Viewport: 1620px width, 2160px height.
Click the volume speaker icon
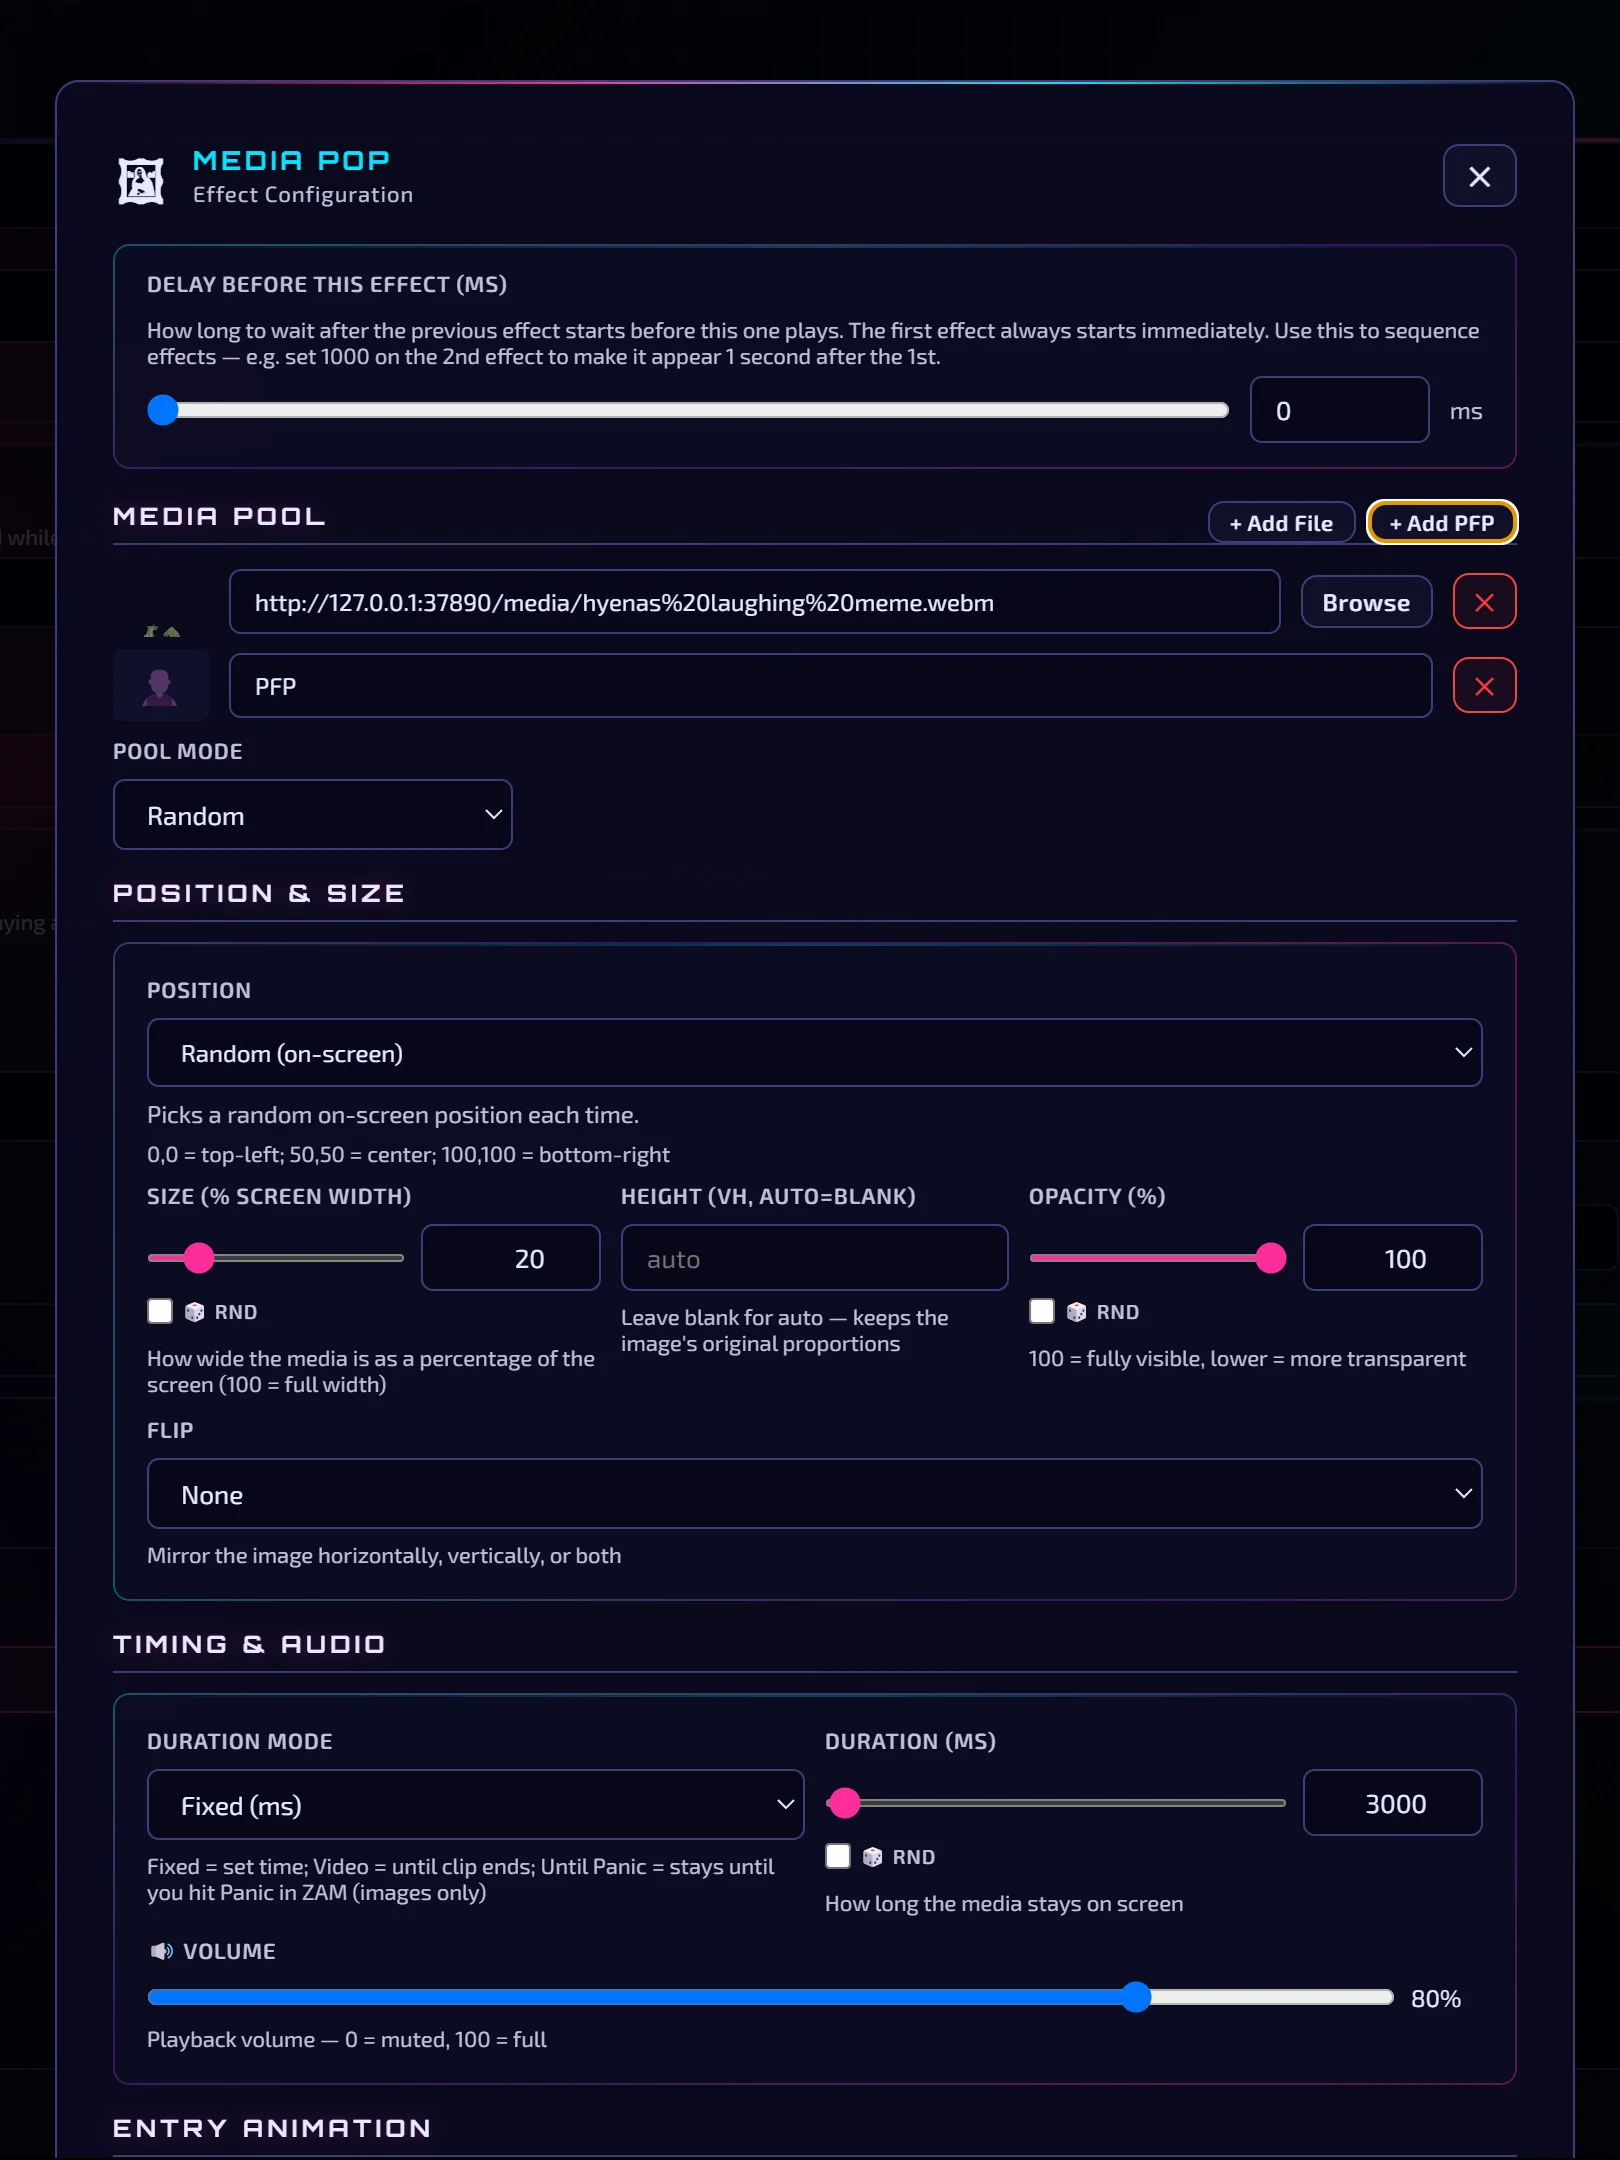tap(161, 1951)
